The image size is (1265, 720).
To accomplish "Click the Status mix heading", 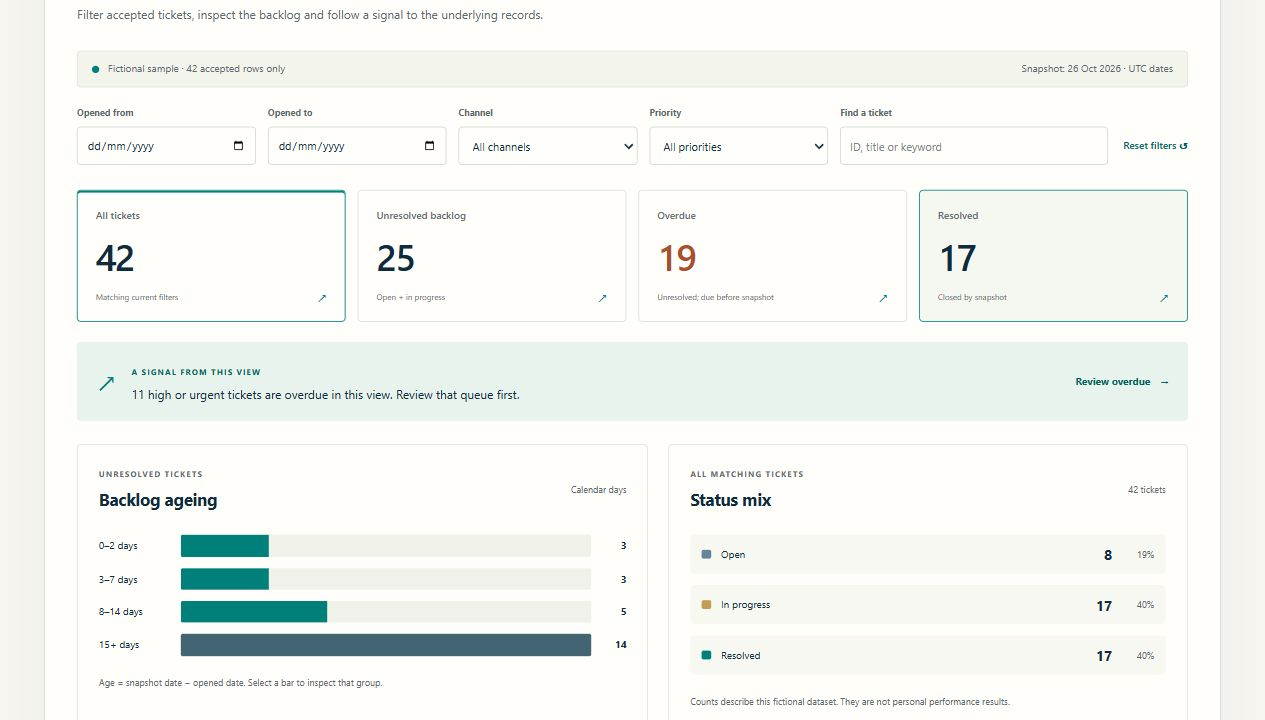I will coord(731,500).
